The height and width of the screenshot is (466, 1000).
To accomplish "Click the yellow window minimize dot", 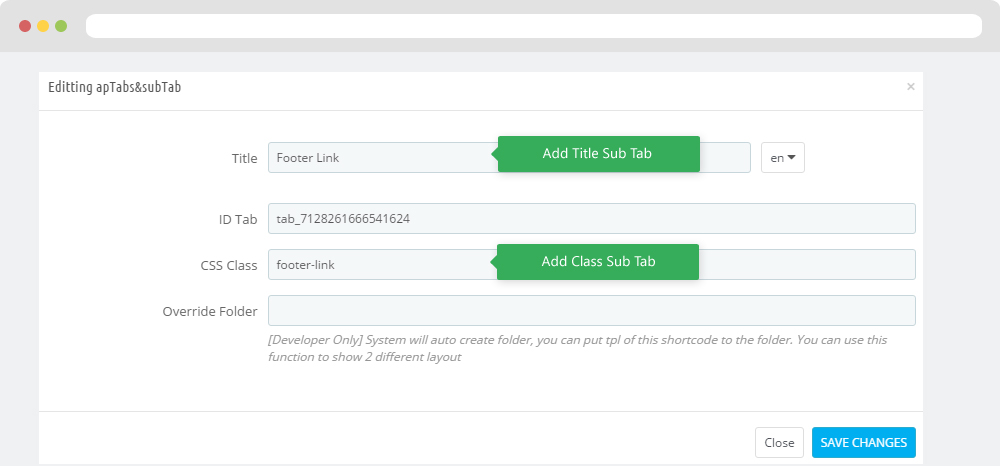I will [43, 26].
